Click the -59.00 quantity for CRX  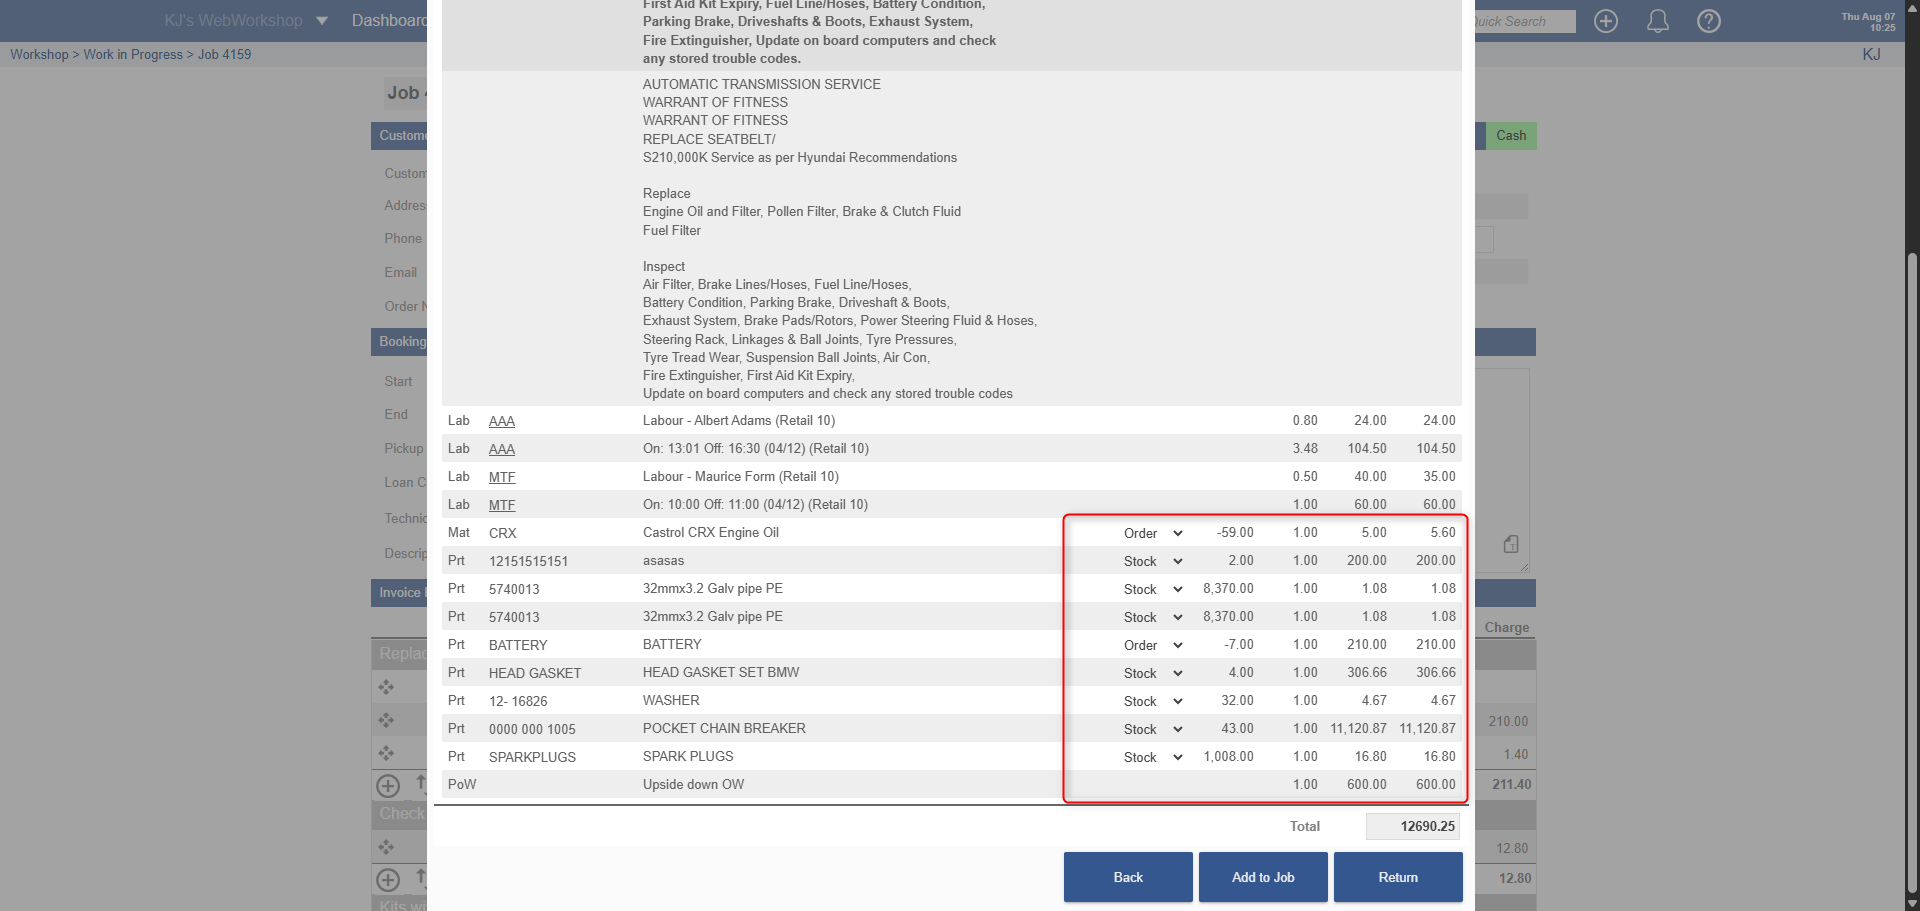tap(1235, 532)
